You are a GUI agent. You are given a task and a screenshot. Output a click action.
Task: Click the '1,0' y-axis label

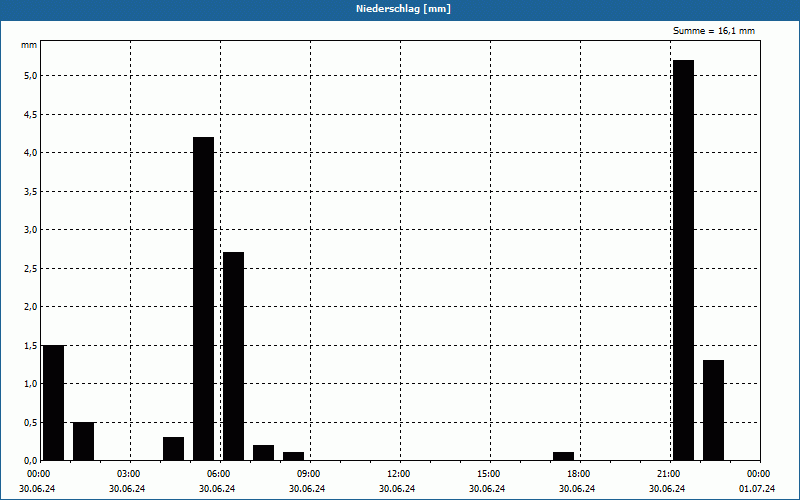pos(31,384)
